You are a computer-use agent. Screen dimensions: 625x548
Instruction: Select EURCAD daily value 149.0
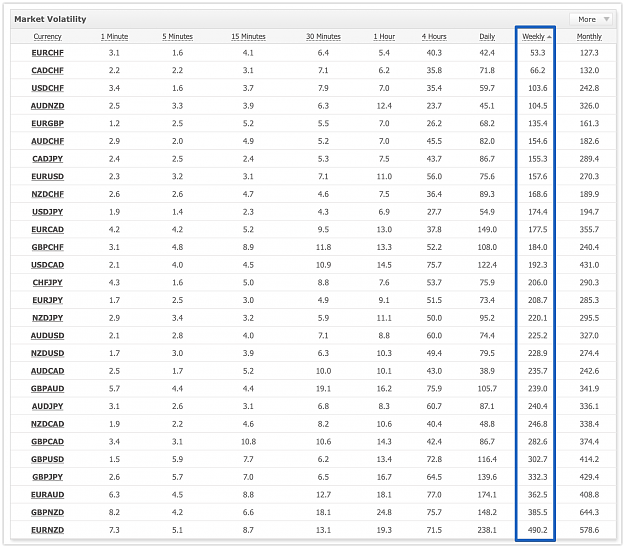pos(487,230)
